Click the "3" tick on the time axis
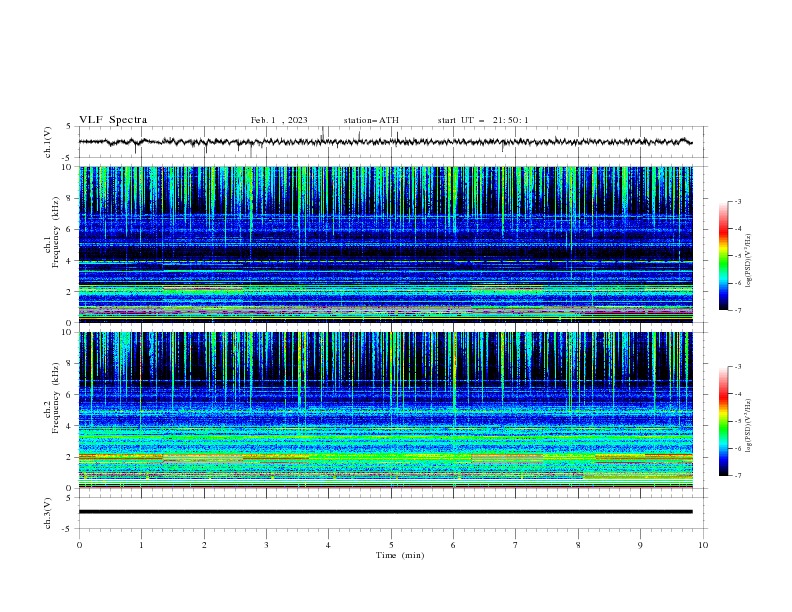 [x=266, y=545]
